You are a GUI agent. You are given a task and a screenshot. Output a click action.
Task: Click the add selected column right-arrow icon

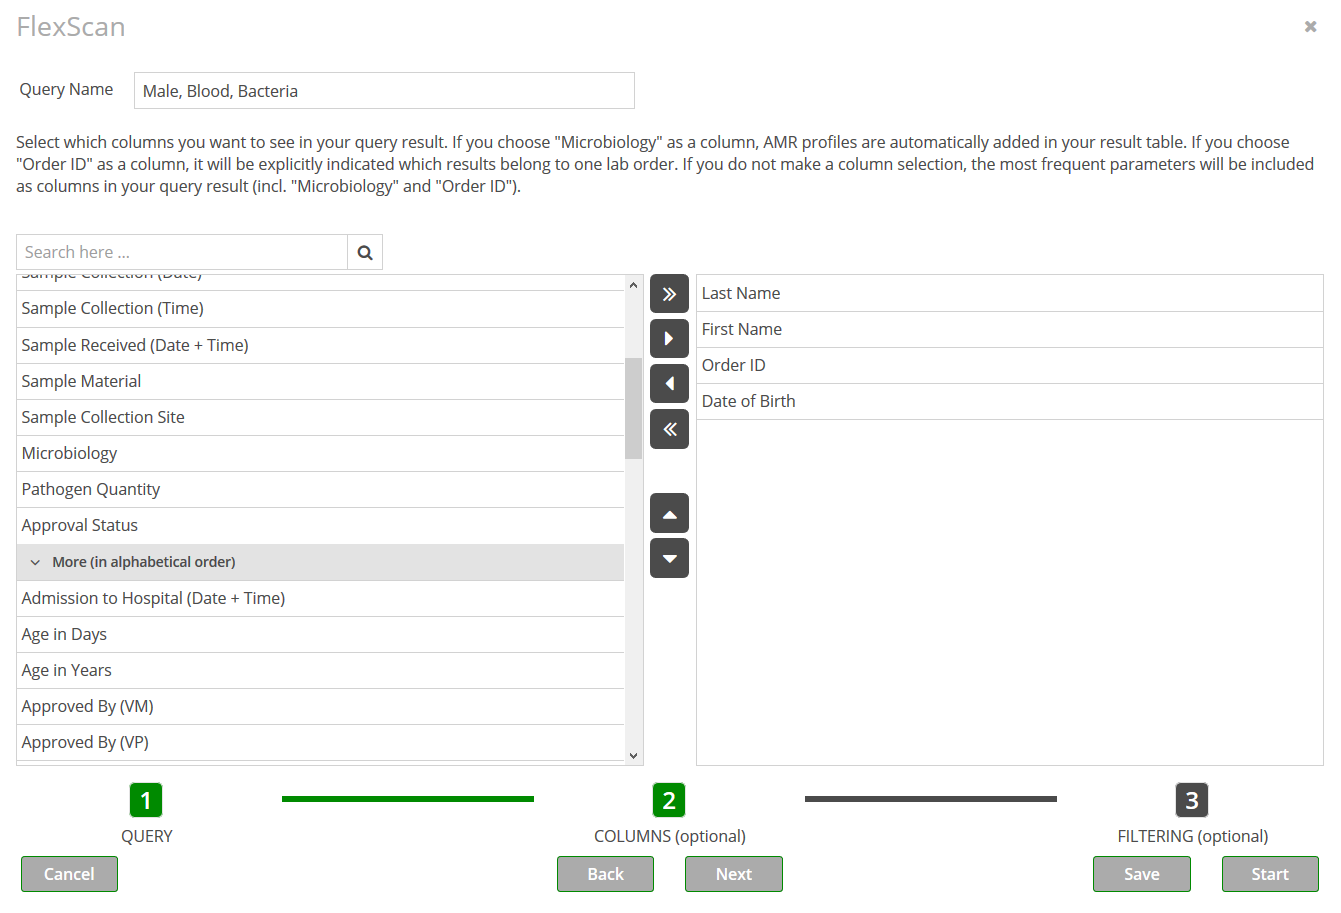(x=669, y=339)
